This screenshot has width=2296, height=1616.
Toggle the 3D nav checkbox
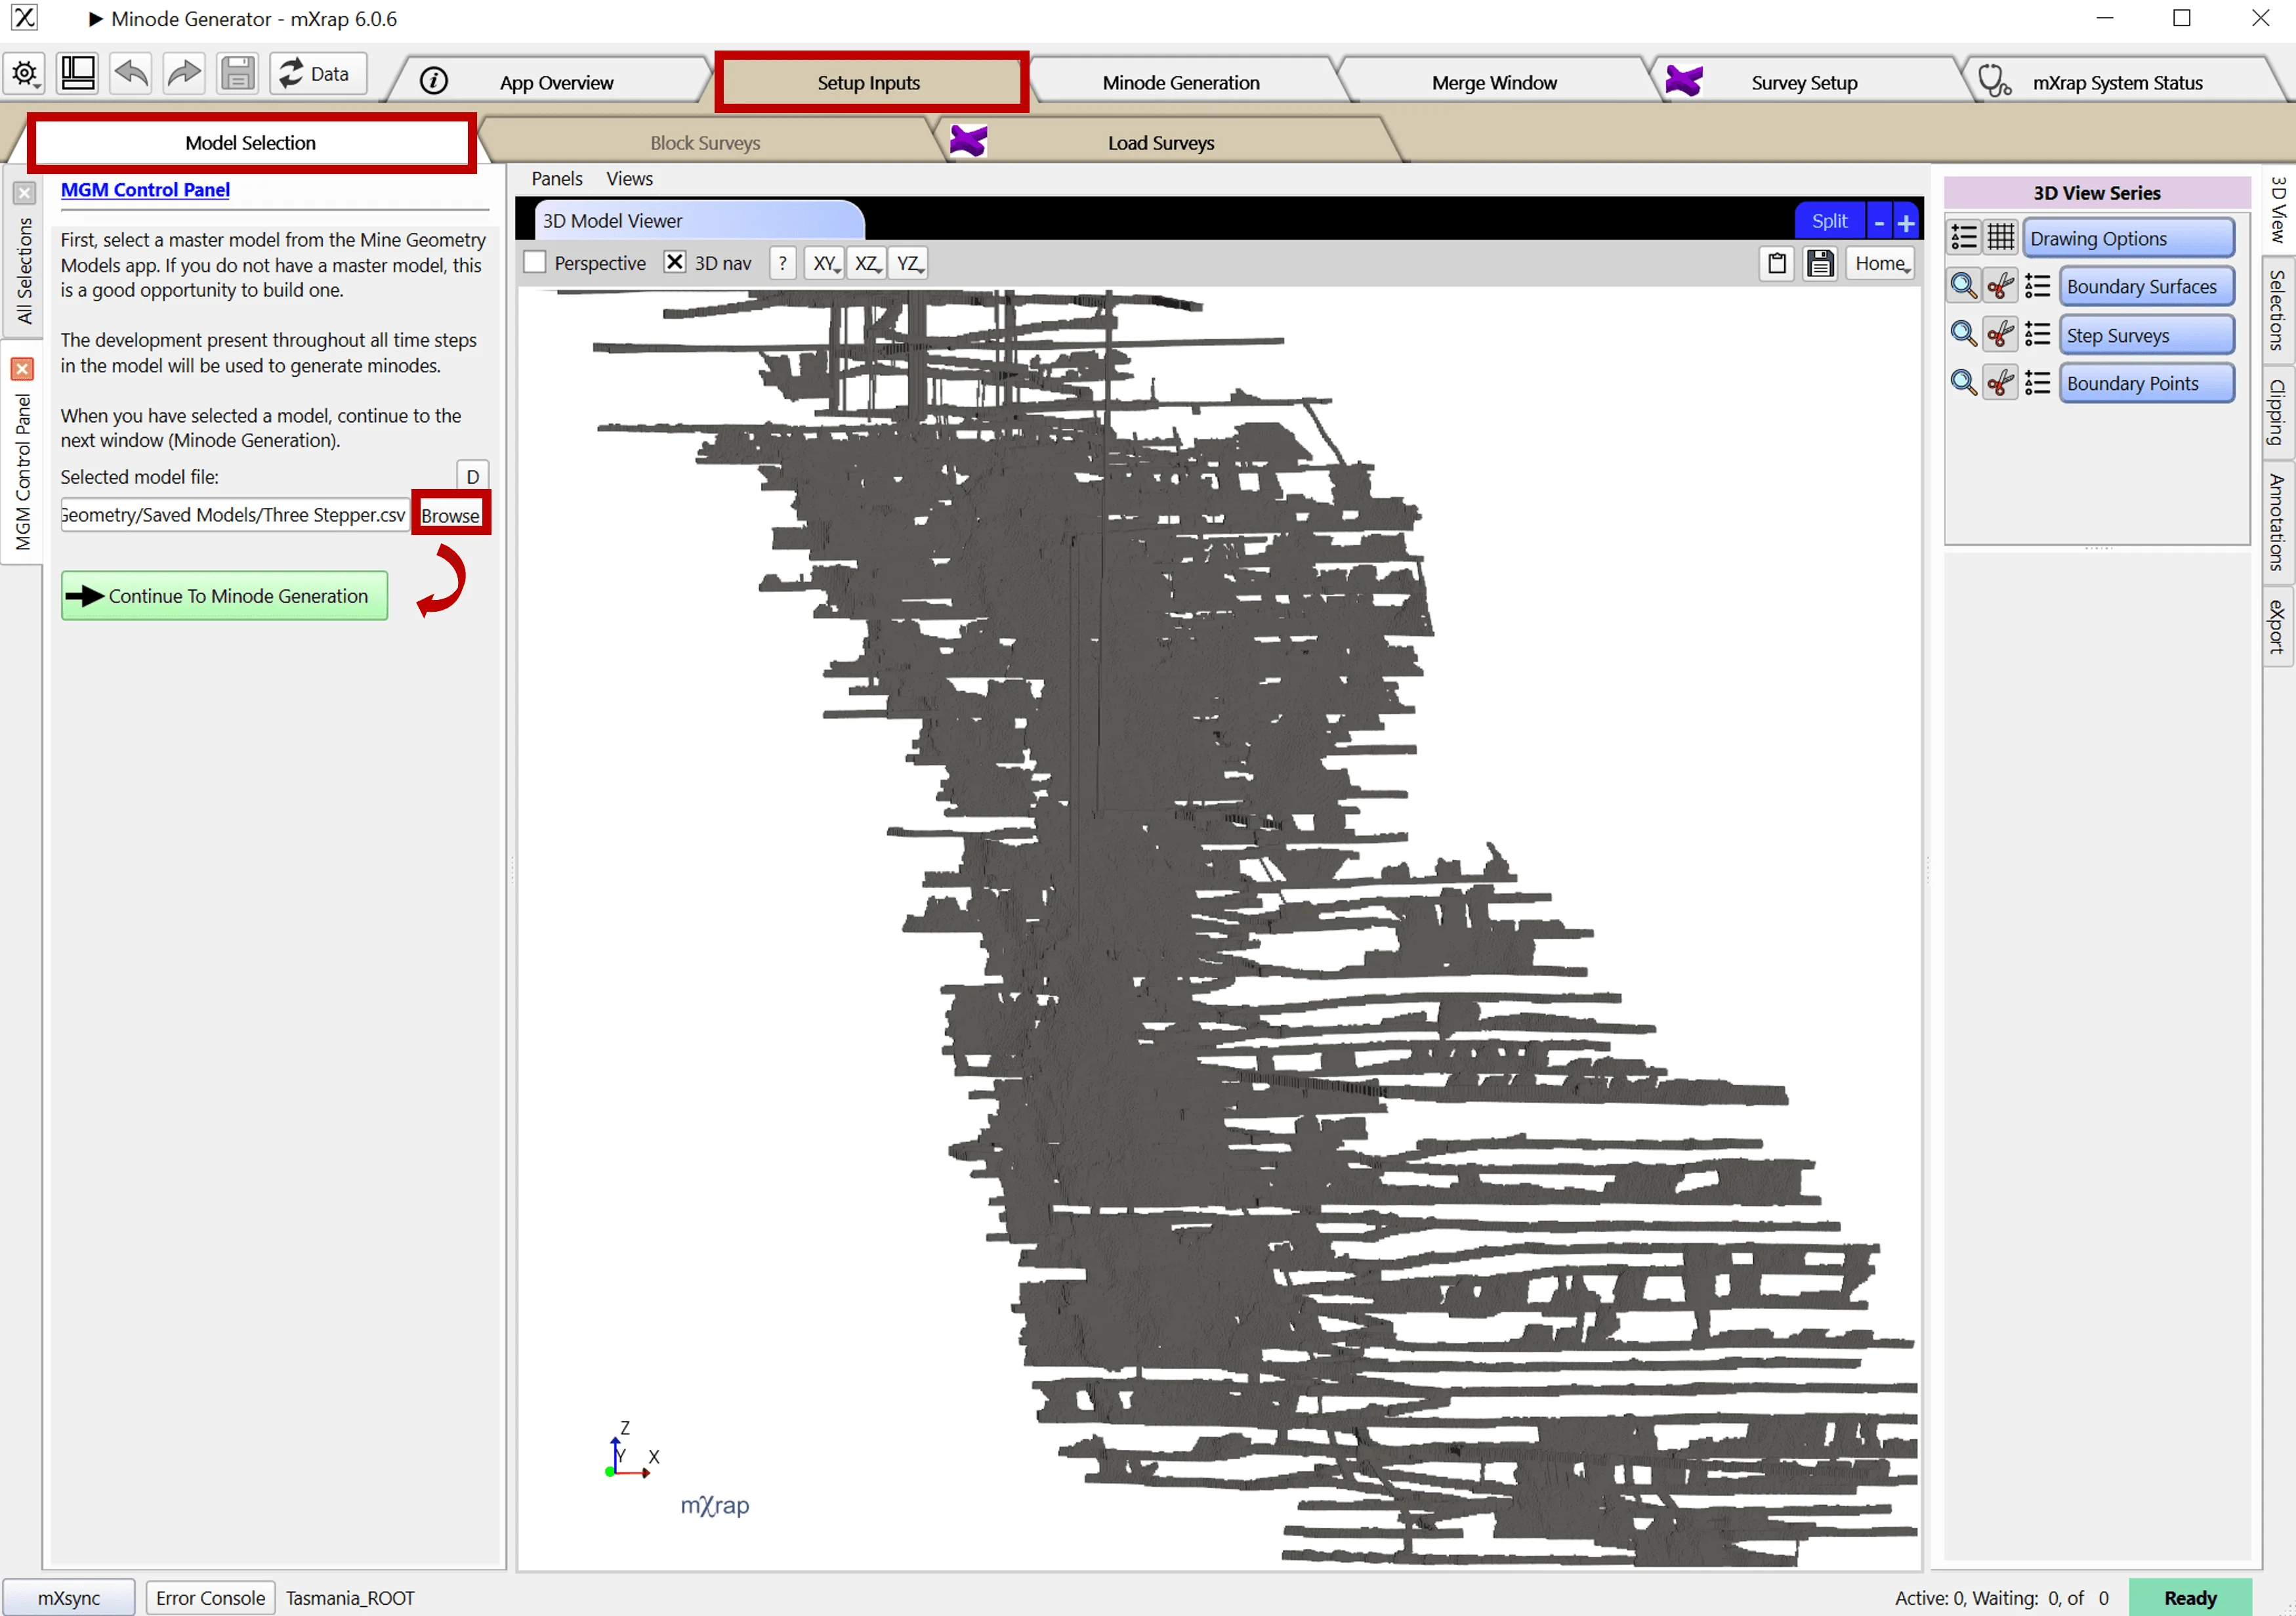click(675, 263)
